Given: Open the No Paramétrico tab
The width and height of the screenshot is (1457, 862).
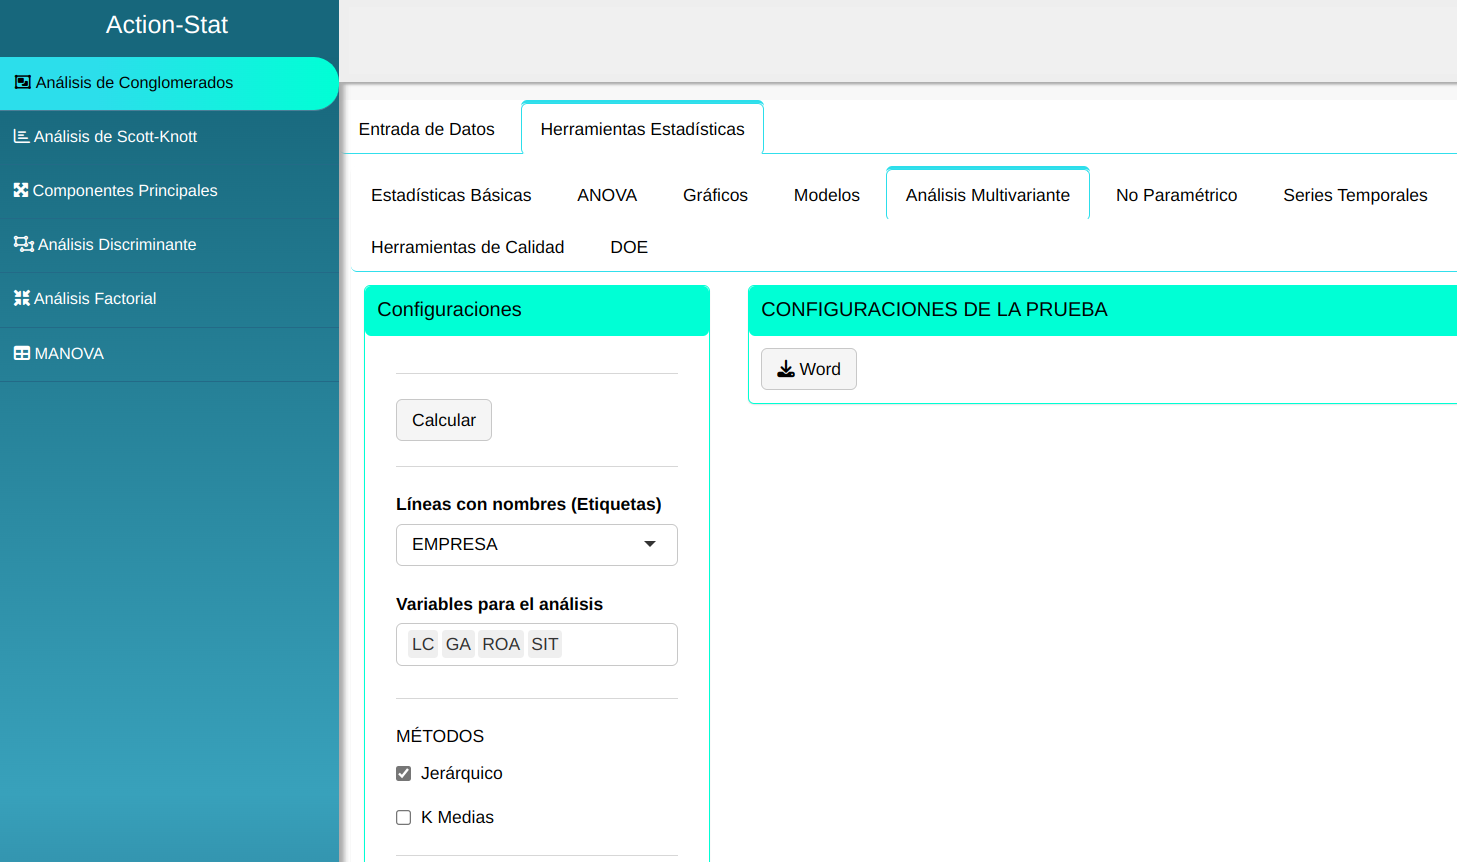Looking at the screenshot, I should [x=1176, y=195].
